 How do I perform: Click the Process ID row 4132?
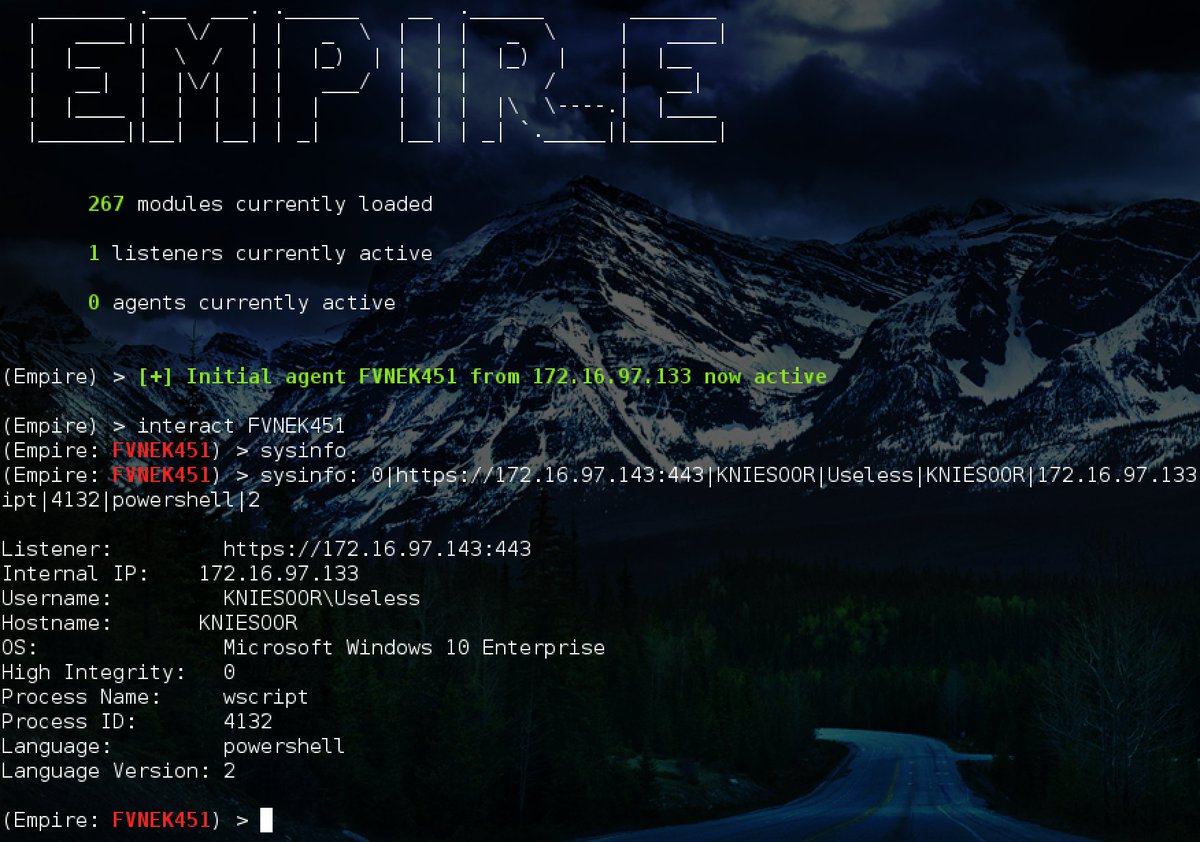(x=137, y=721)
